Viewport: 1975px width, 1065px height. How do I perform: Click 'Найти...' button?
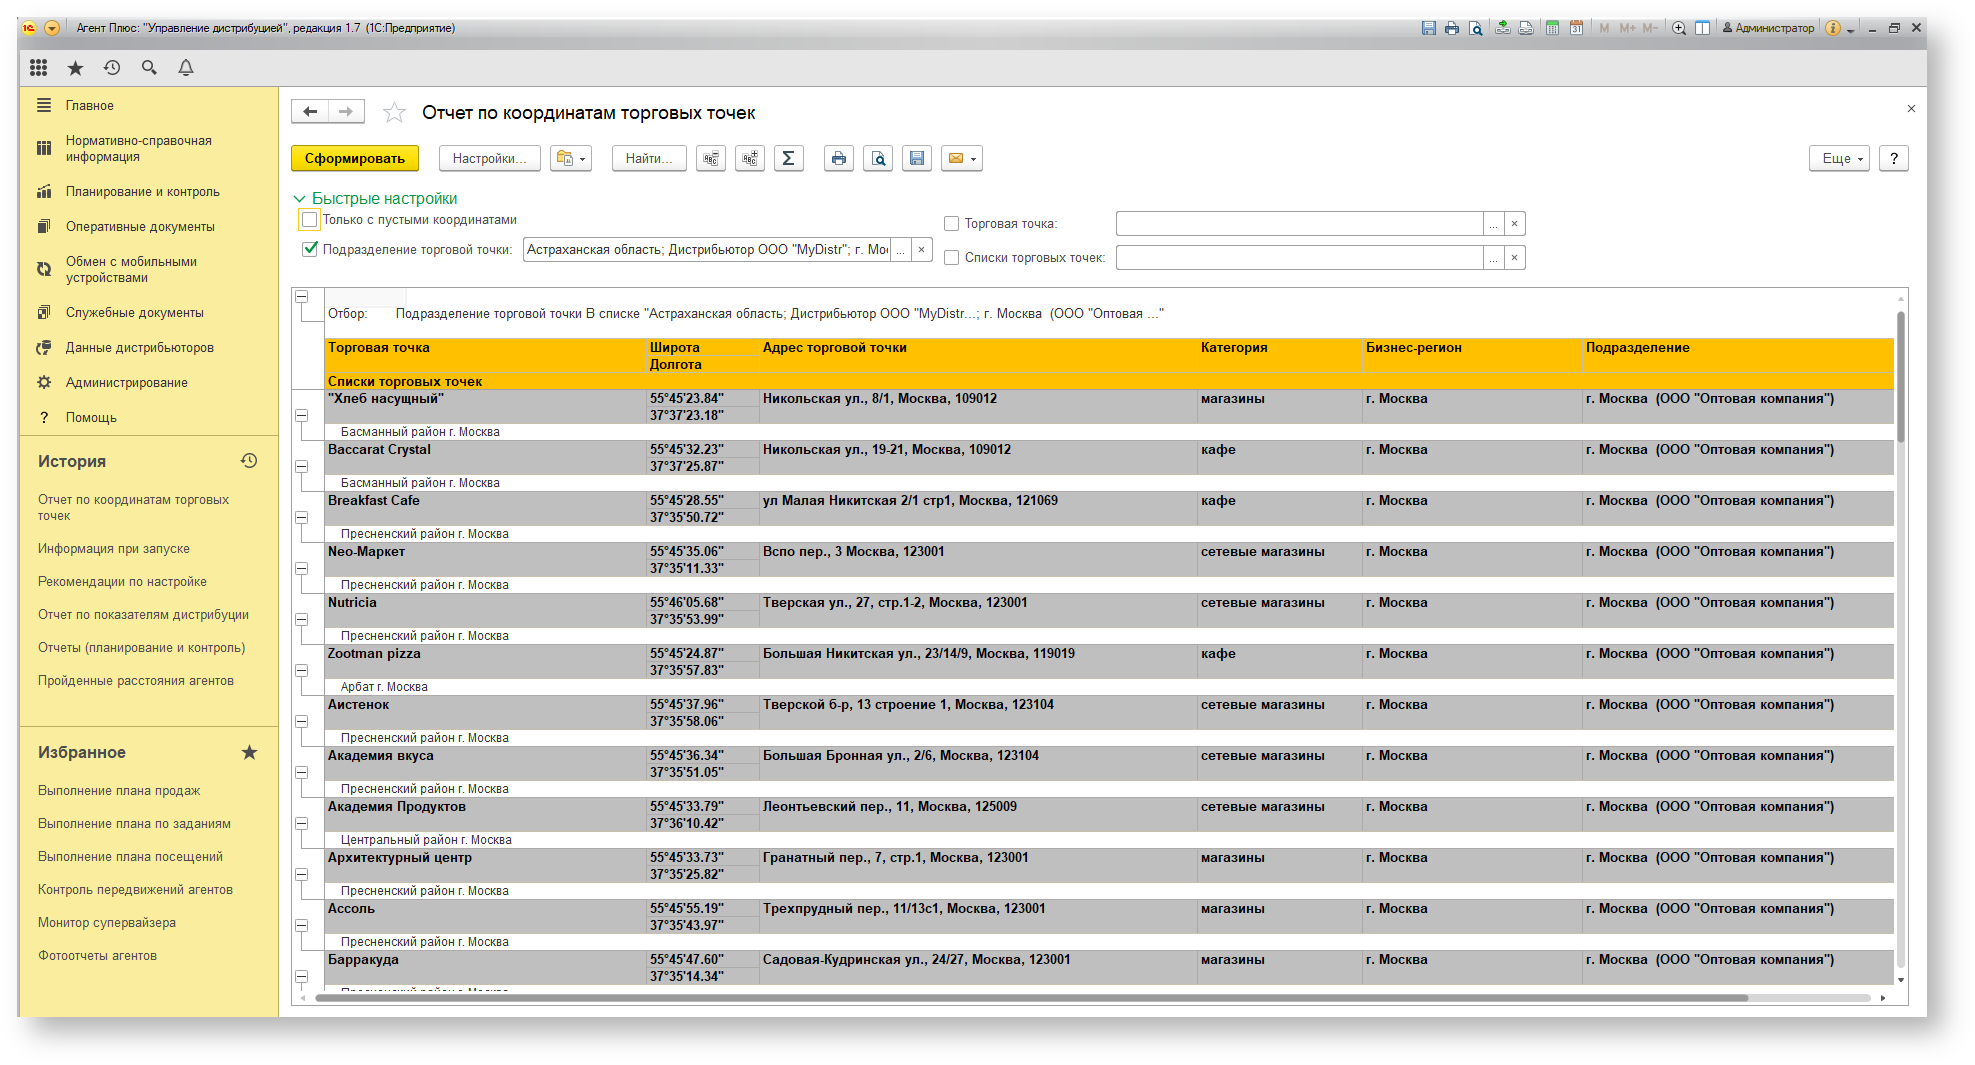649,158
